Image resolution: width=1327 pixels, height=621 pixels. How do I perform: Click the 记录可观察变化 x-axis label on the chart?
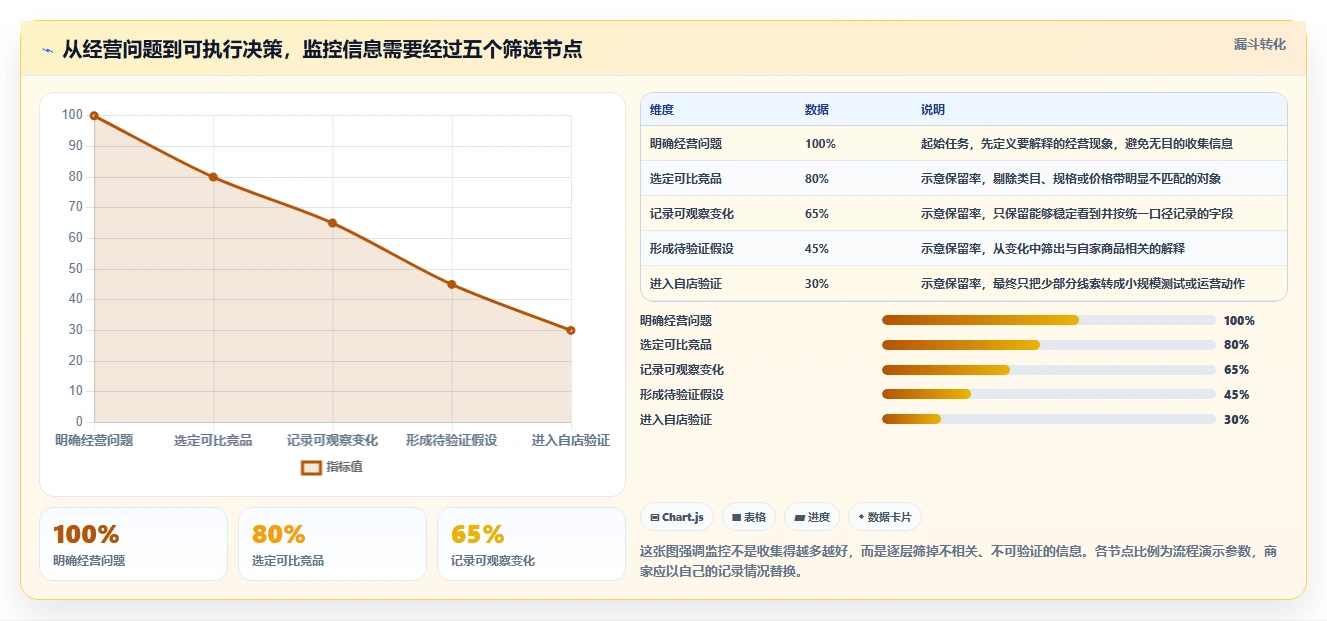click(332, 440)
